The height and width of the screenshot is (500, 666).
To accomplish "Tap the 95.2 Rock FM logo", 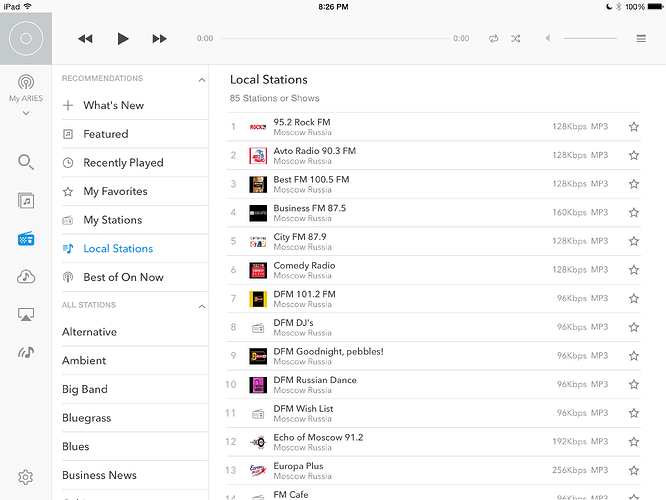I will [258, 127].
